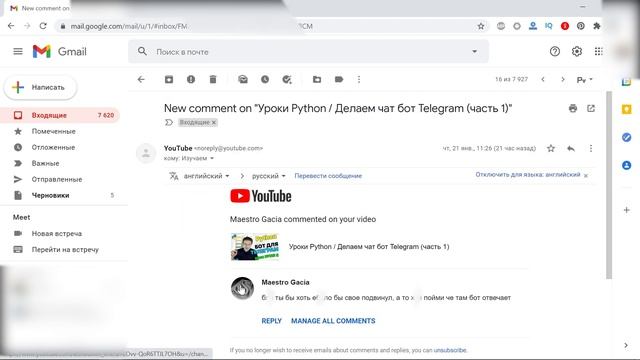Open the video thumbnail in the email

[255, 247]
